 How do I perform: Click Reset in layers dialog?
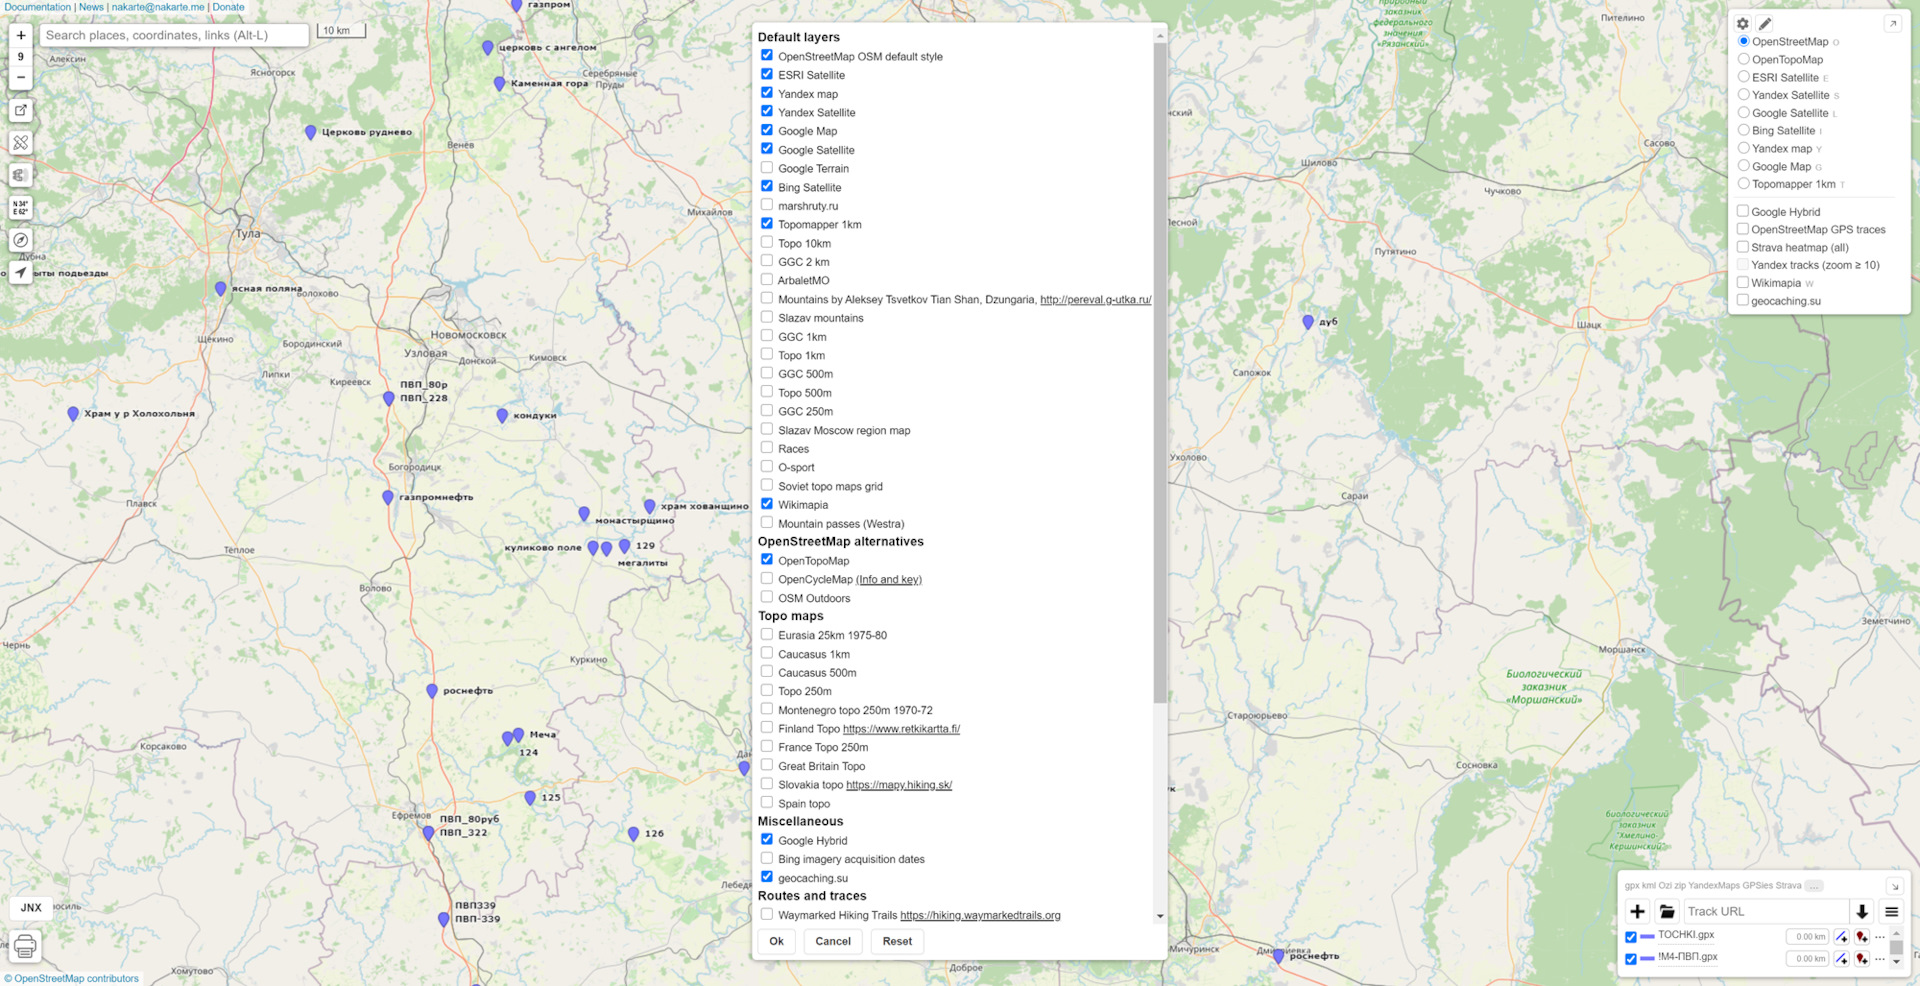[x=897, y=941]
